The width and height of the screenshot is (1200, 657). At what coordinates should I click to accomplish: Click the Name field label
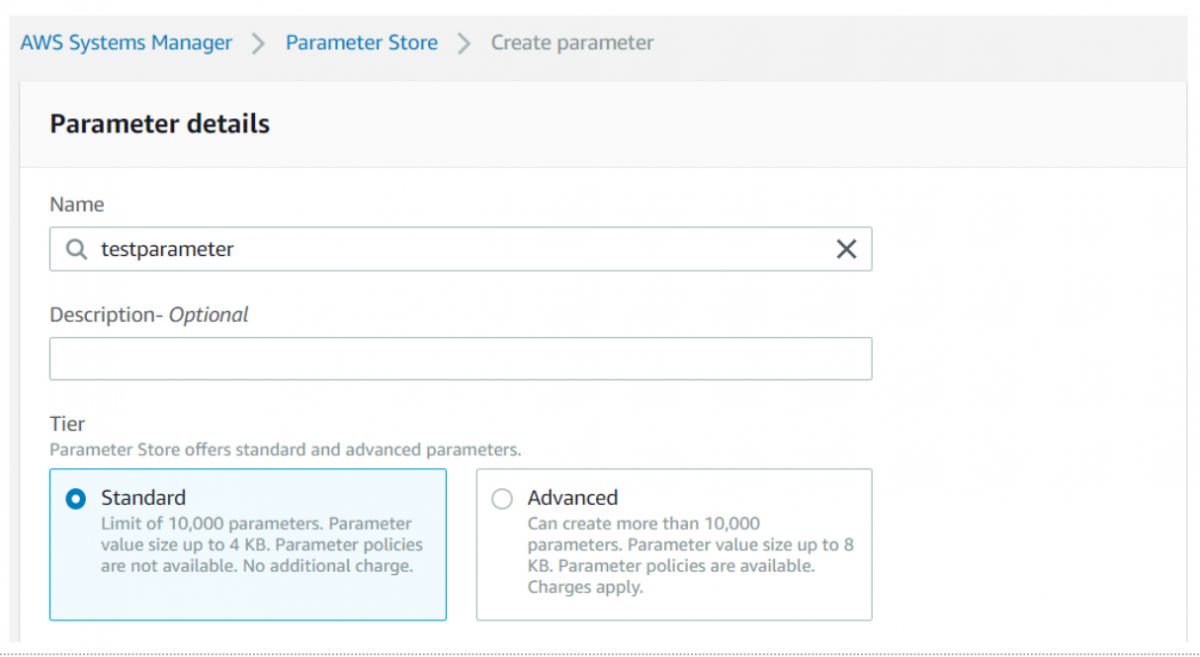(x=78, y=204)
